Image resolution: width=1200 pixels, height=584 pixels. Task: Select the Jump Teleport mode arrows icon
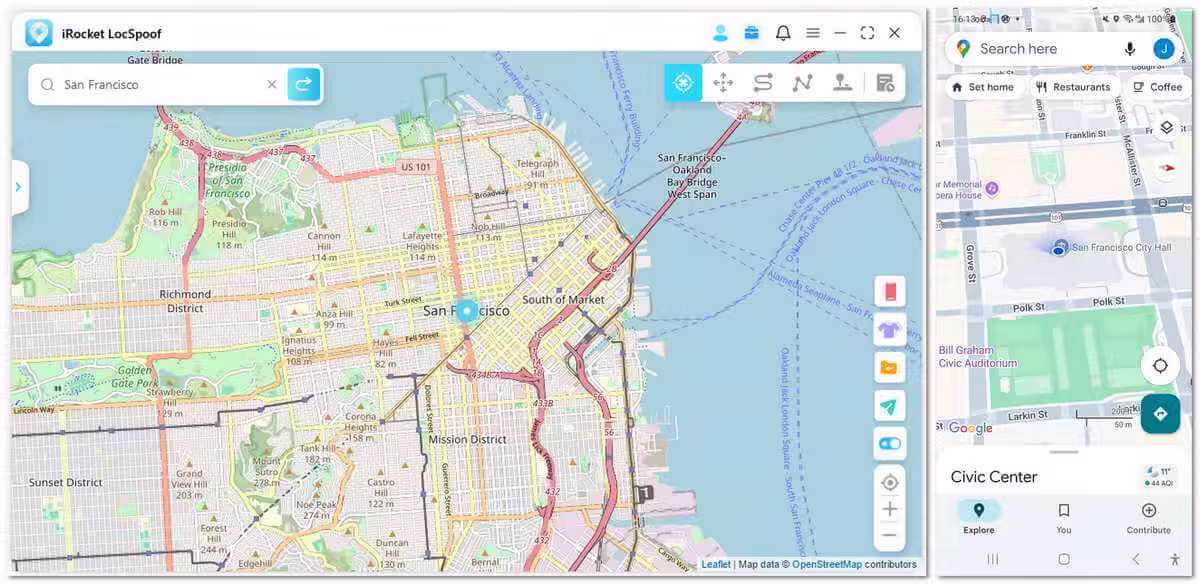tap(723, 83)
